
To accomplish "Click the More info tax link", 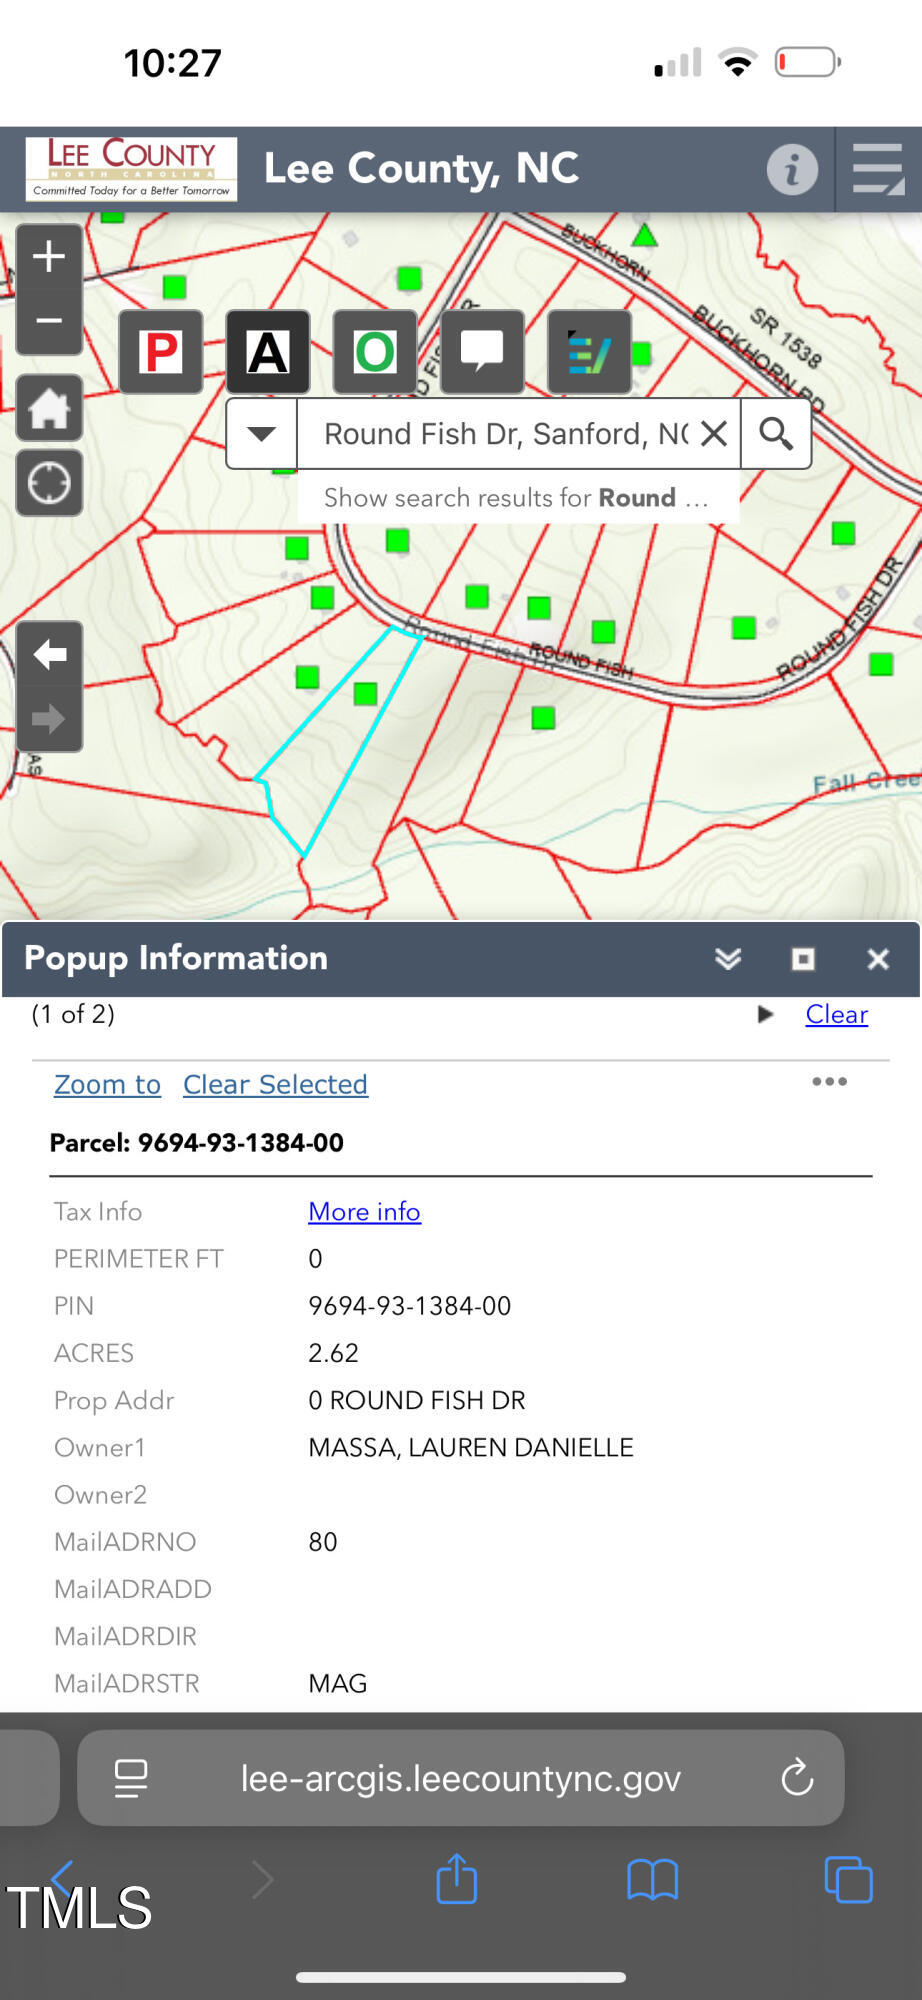I will point(364,1212).
